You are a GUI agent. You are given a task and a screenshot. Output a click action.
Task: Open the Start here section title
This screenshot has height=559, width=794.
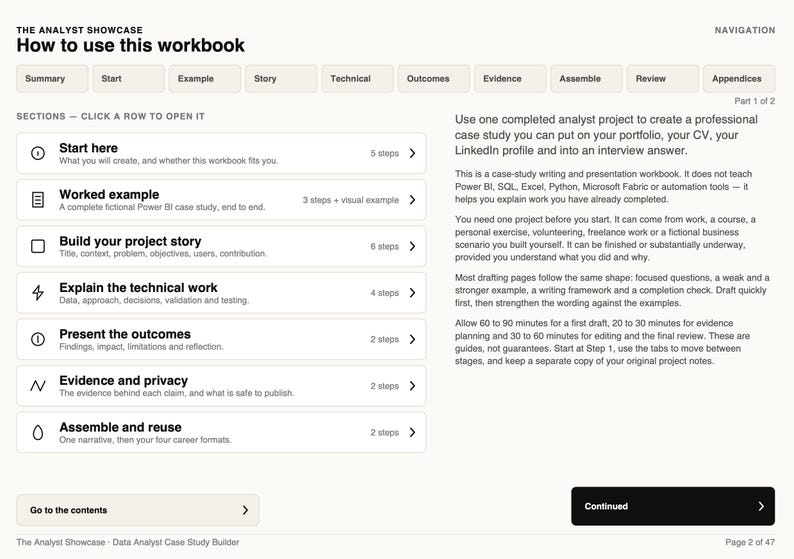[x=89, y=148]
